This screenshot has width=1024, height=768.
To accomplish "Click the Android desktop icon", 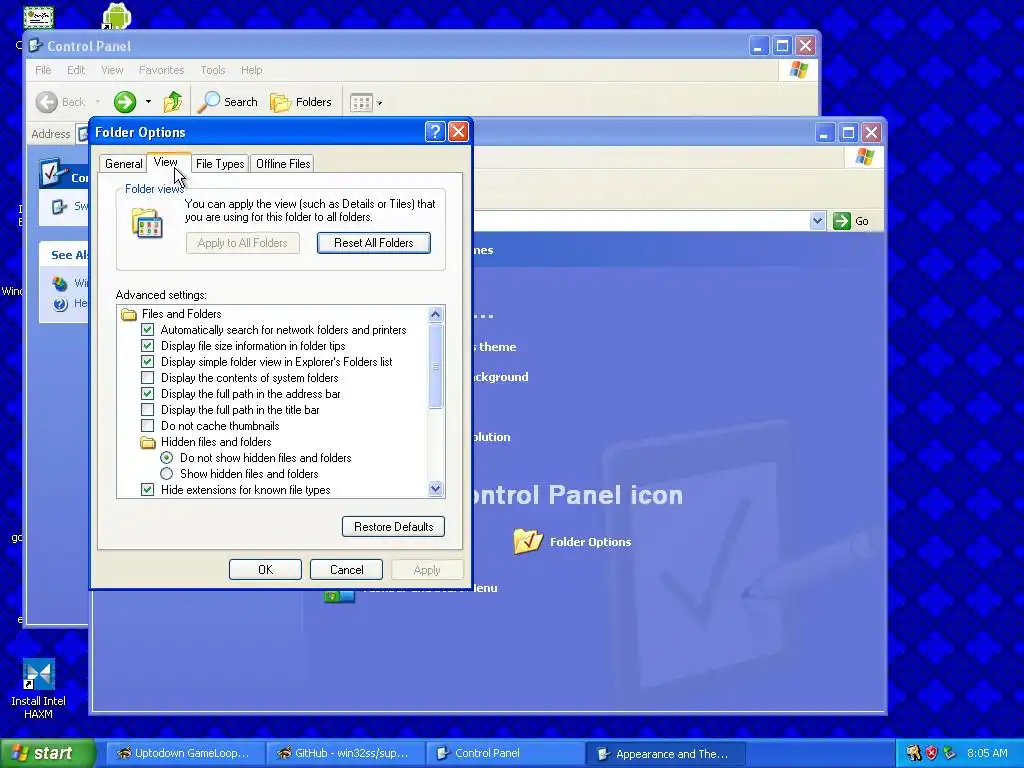I will coord(116,16).
